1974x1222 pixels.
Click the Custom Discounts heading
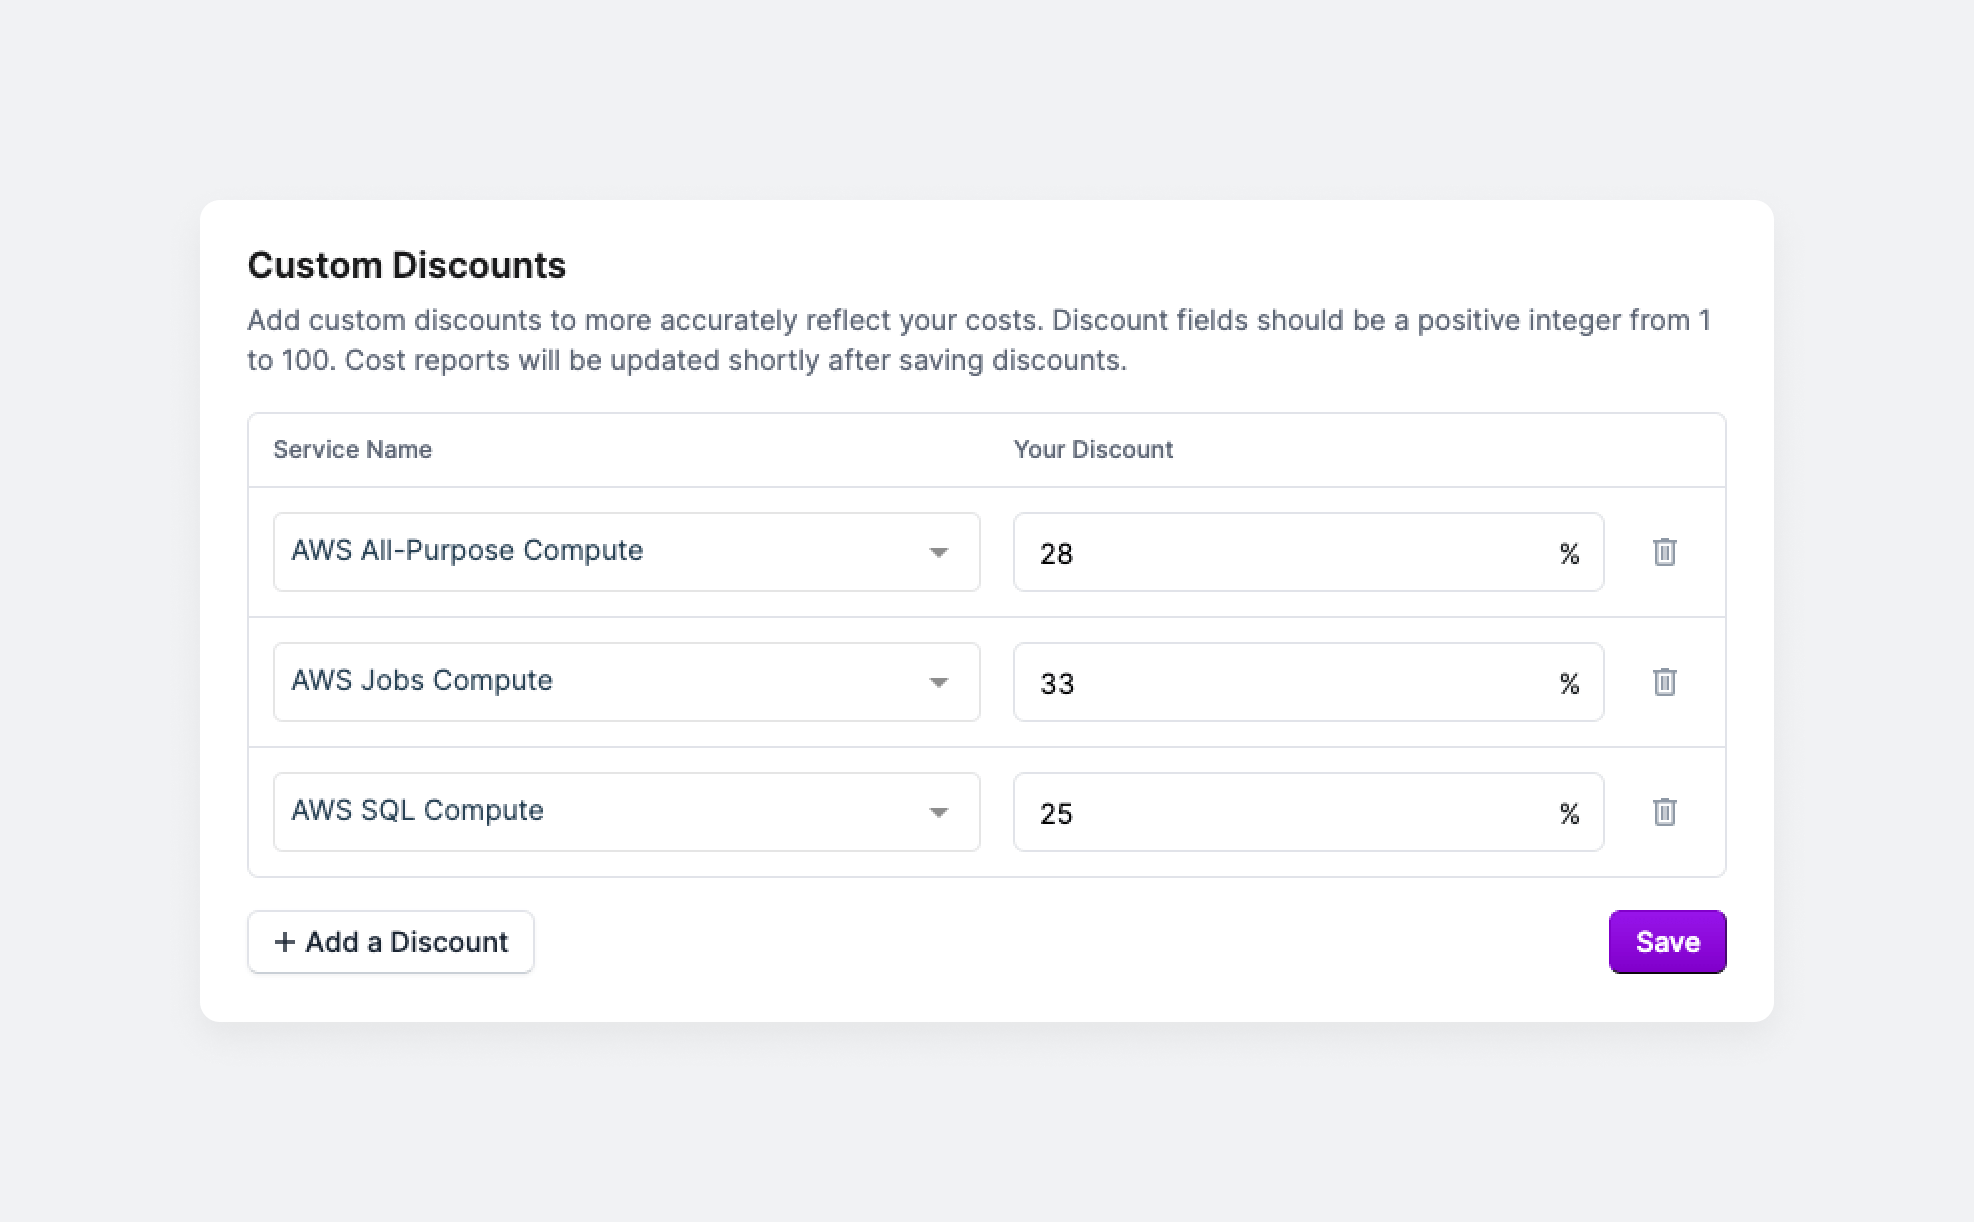406,264
